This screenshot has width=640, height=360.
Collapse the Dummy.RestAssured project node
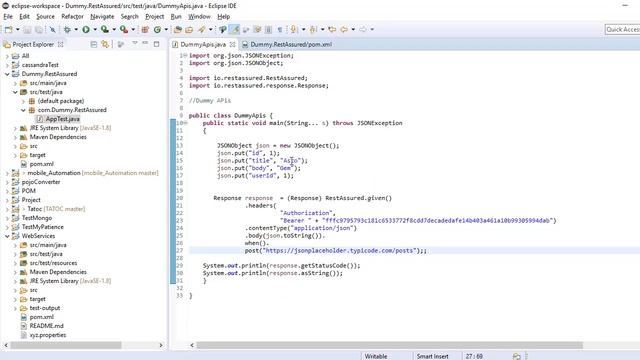tap(7, 74)
